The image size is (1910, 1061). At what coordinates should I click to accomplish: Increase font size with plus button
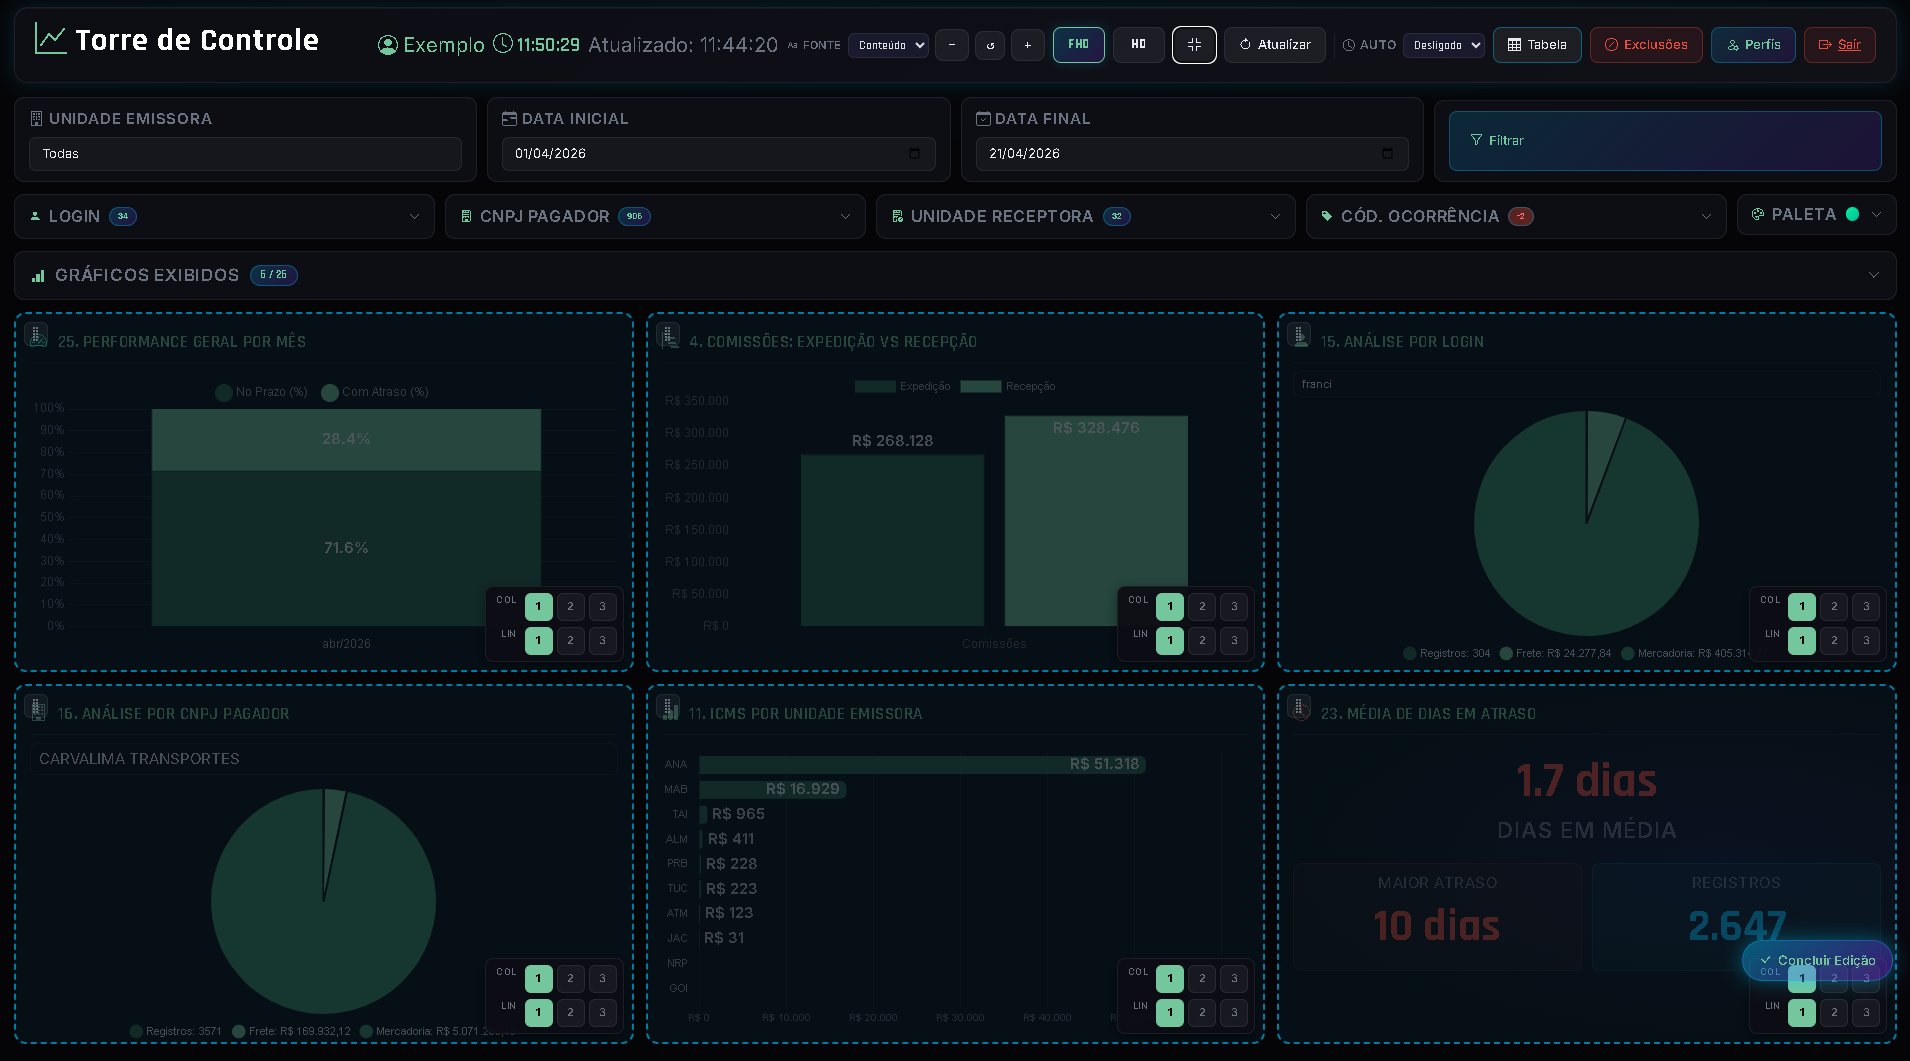pyautogui.click(x=1028, y=45)
